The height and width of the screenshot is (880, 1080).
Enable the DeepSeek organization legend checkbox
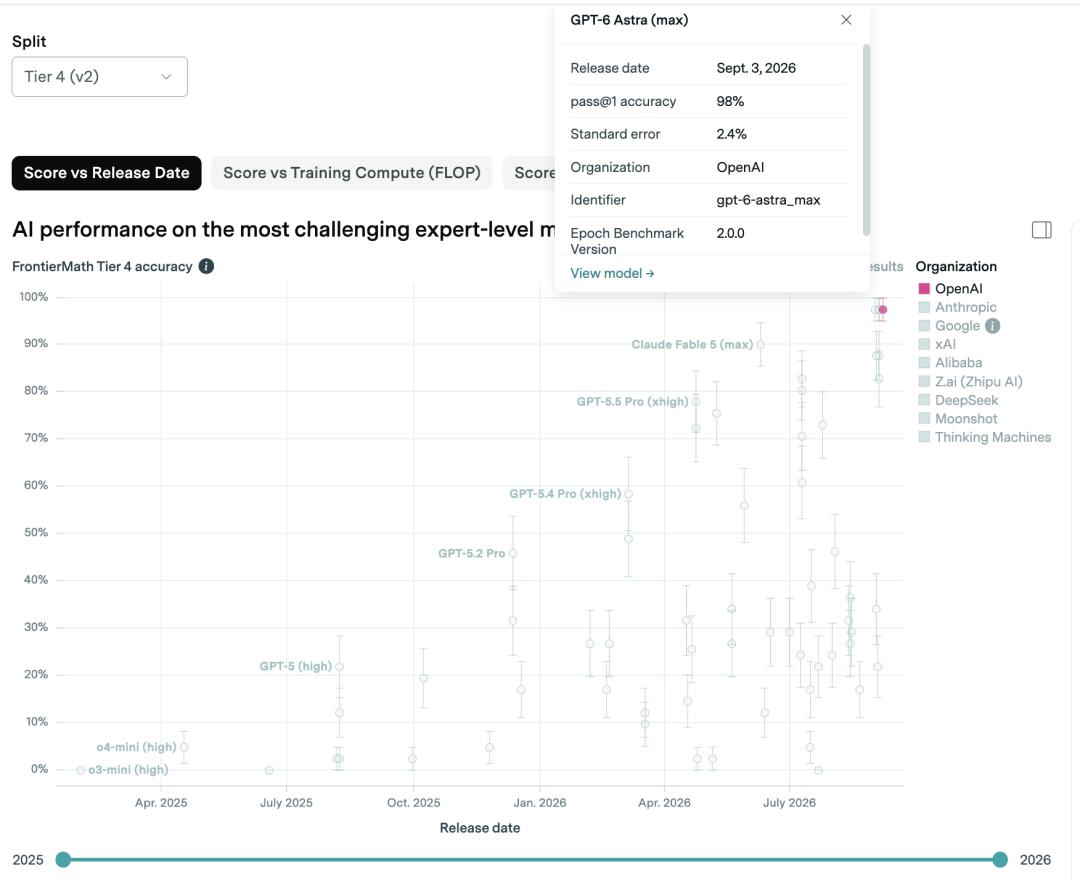(924, 400)
